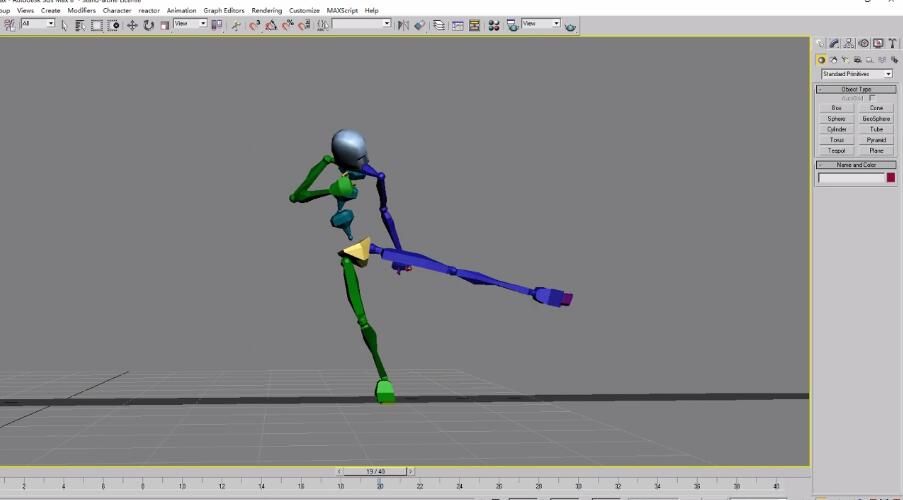Open the Curve Editor icon
This screenshot has width=903, height=500.
click(x=458, y=25)
